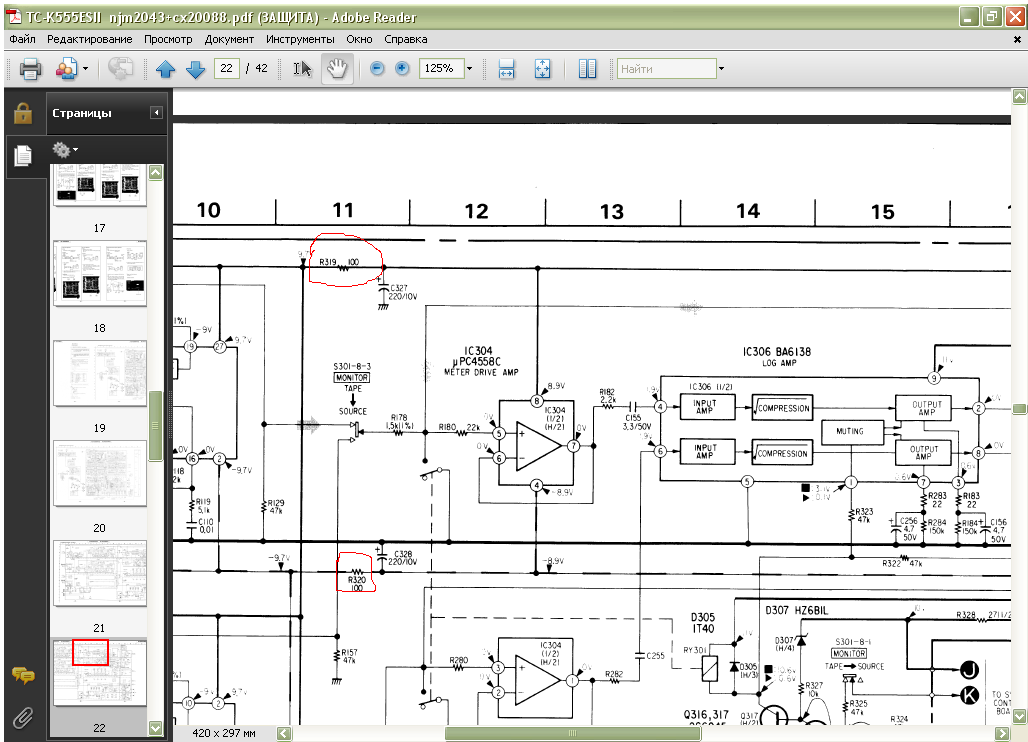Open the Attachments paperclip panel
1028x742 pixels.
click(x=23, y=717)
